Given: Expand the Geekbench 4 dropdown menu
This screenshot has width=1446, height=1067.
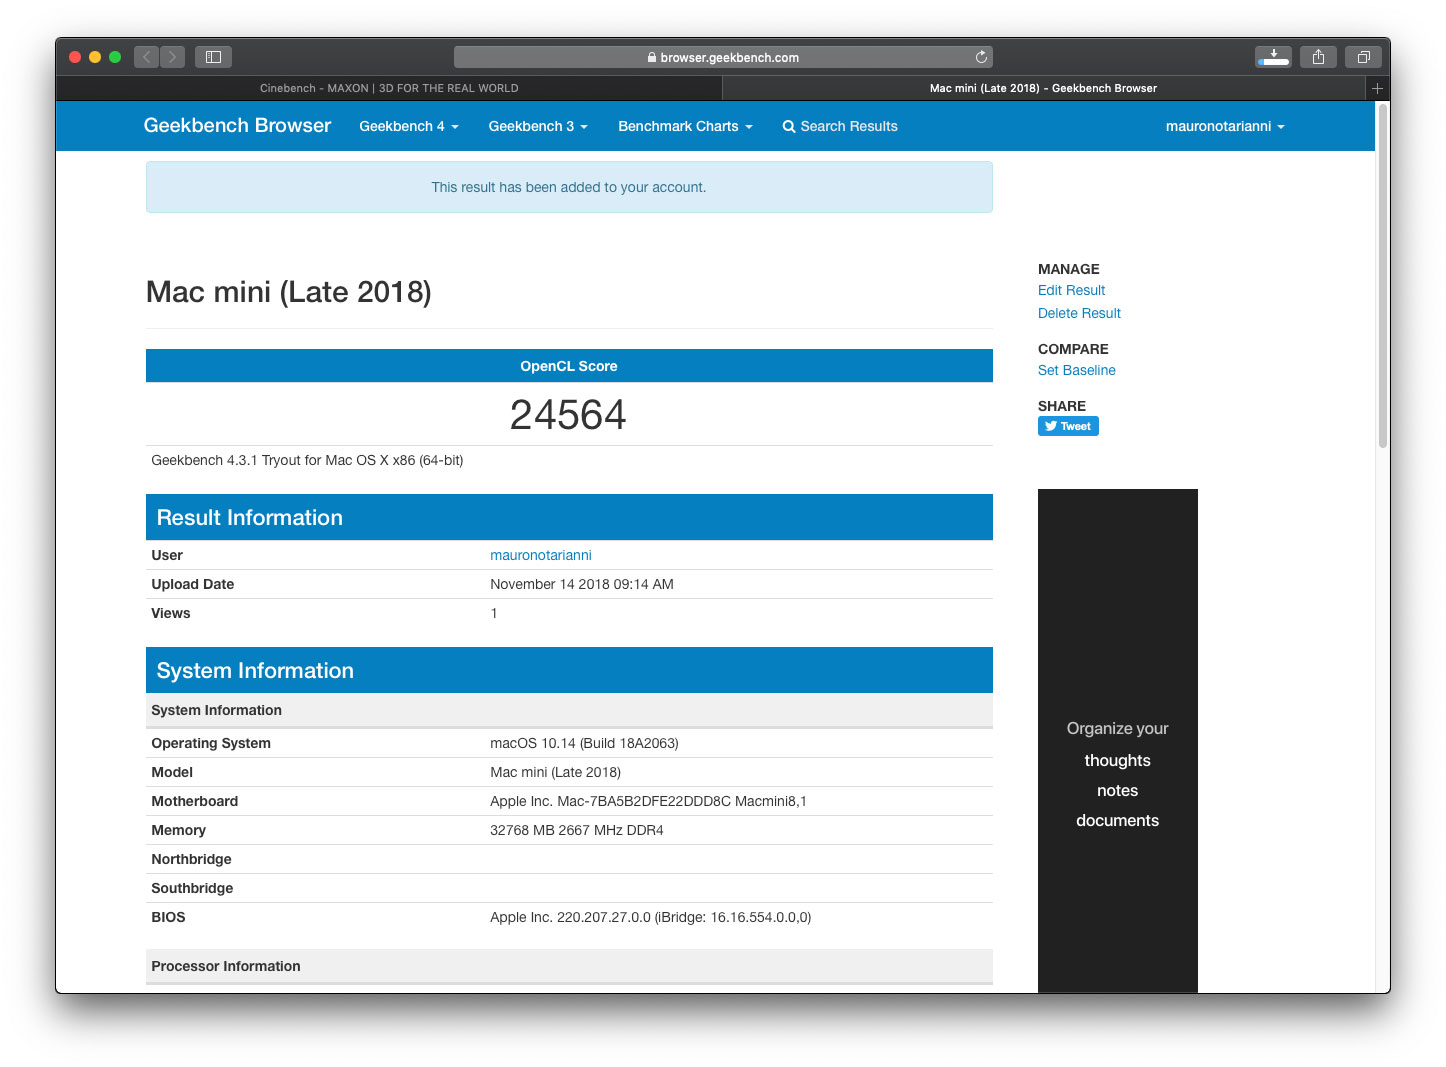Looking at the screenshot, I should 409,126.
